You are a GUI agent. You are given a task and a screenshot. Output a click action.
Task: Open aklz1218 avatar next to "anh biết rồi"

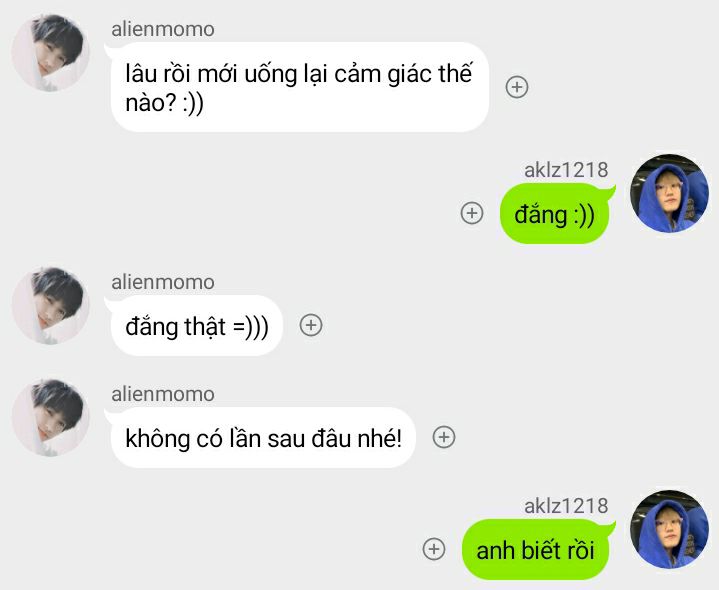[x=669, y=529]
